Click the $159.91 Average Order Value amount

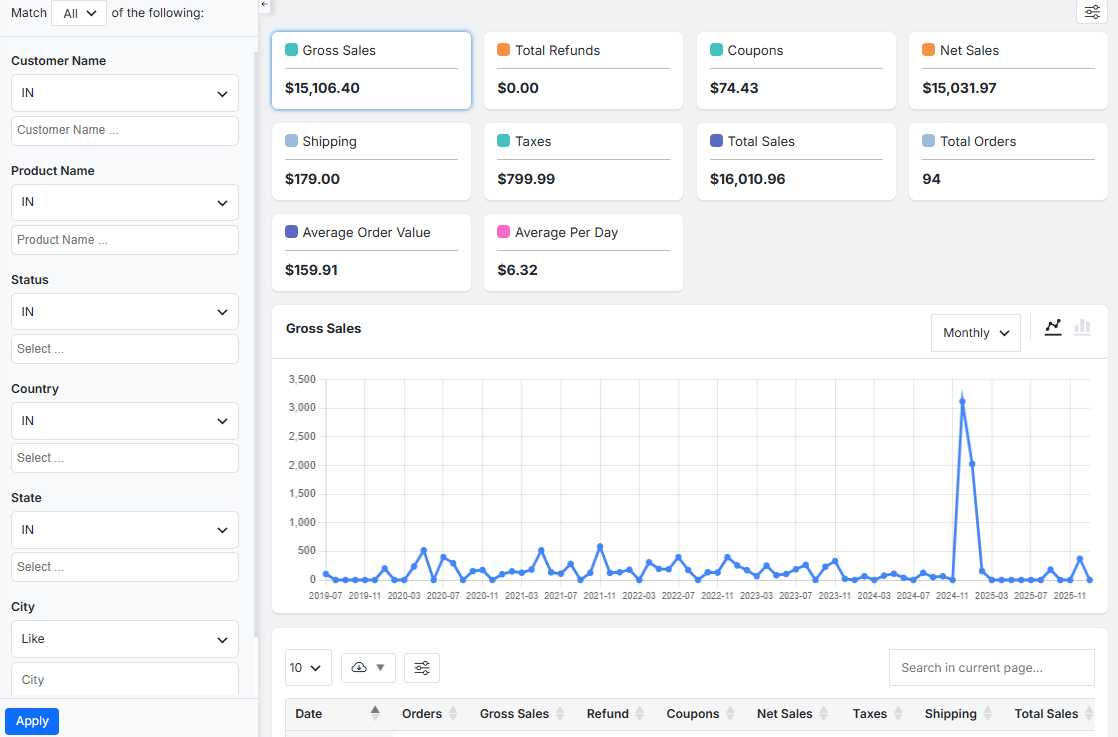(x=312, y=270)
